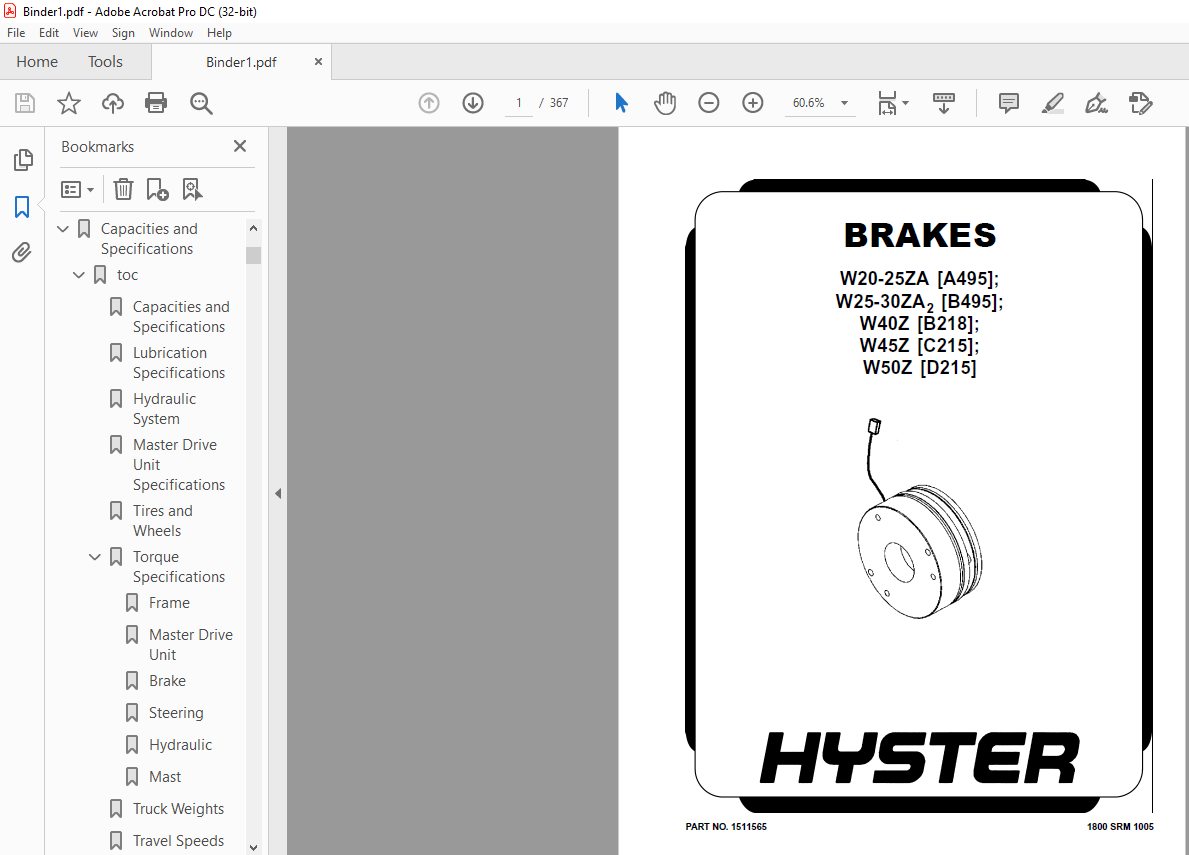
Task: Delete selected bookmark with trash icon
Action: coord(123,189)
